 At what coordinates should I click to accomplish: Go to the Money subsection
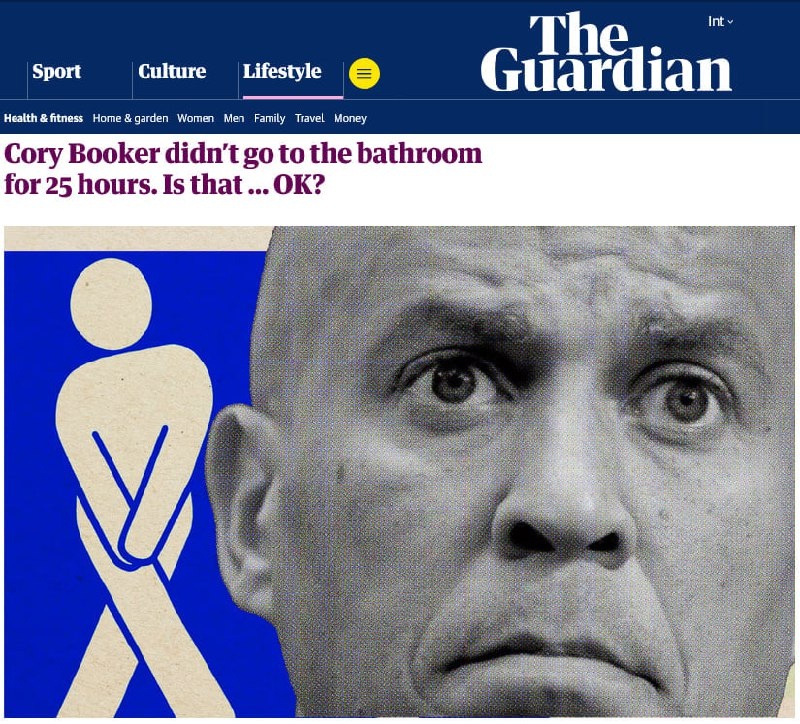[x=351, y=118]
